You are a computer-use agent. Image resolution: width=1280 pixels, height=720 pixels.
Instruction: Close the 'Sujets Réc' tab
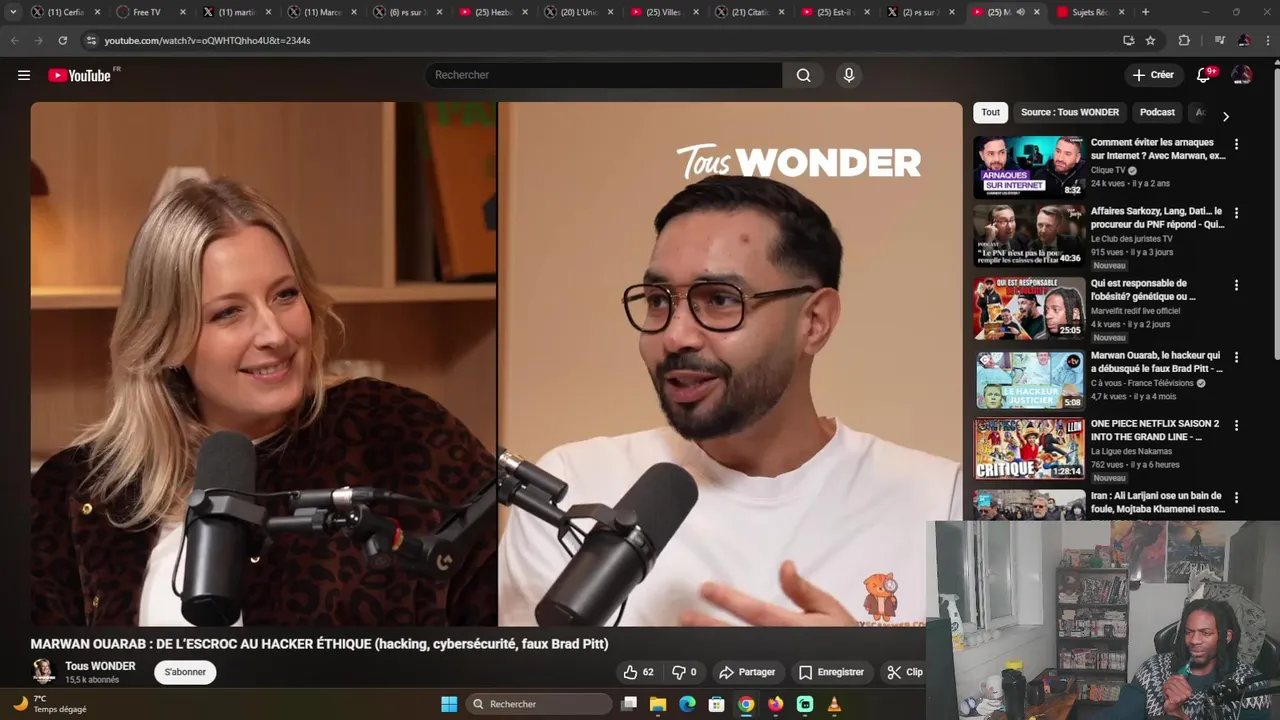1120,12
